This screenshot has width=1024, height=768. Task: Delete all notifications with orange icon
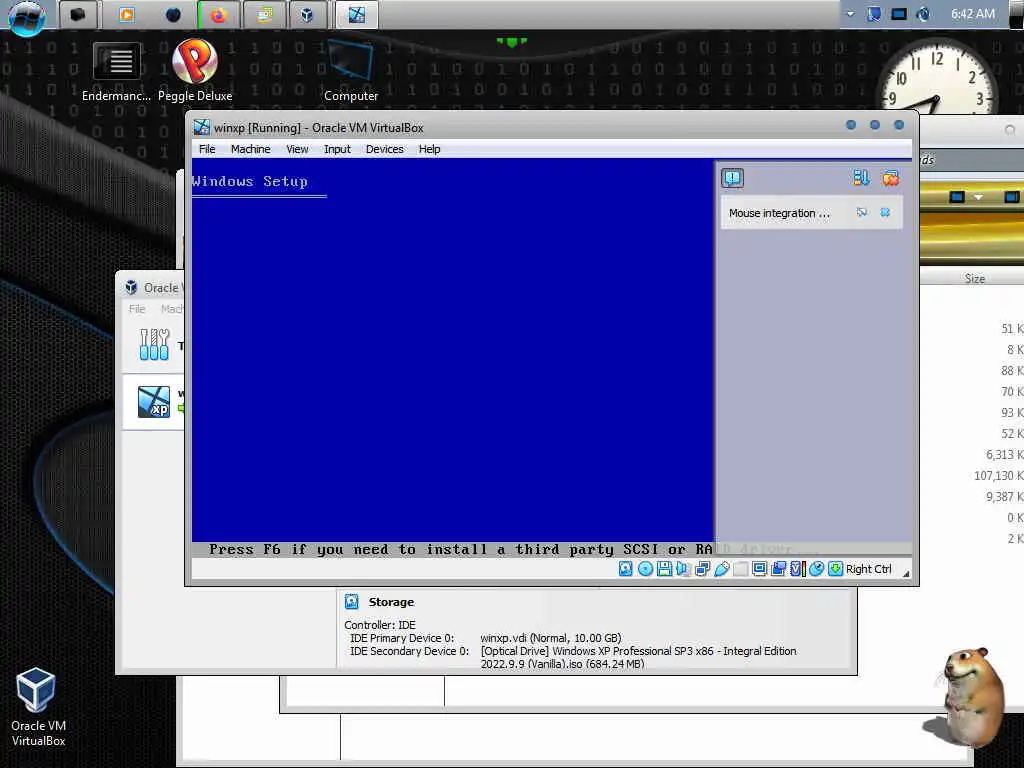point(890,178)
